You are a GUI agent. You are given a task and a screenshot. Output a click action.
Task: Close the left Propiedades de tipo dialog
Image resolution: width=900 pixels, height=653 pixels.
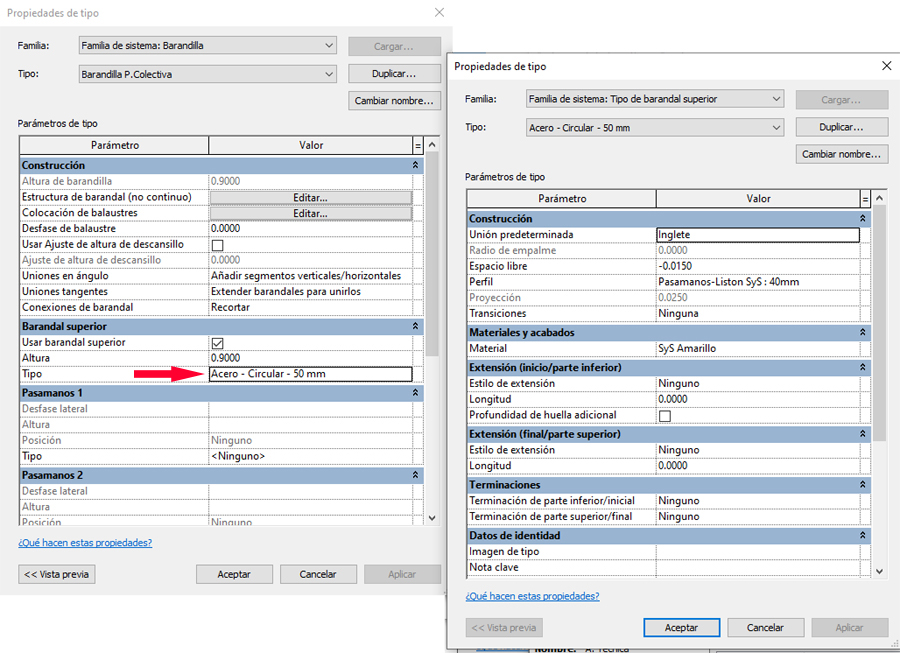(x=438, y=13)
